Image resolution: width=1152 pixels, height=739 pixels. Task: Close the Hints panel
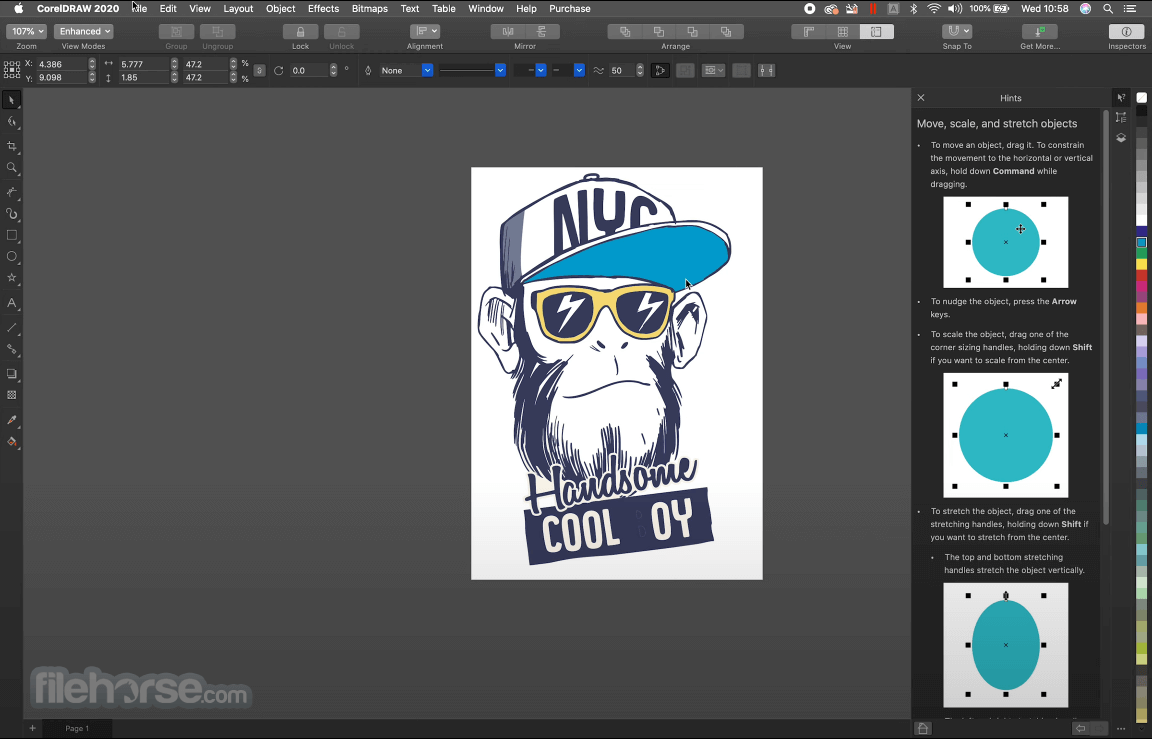921,98
